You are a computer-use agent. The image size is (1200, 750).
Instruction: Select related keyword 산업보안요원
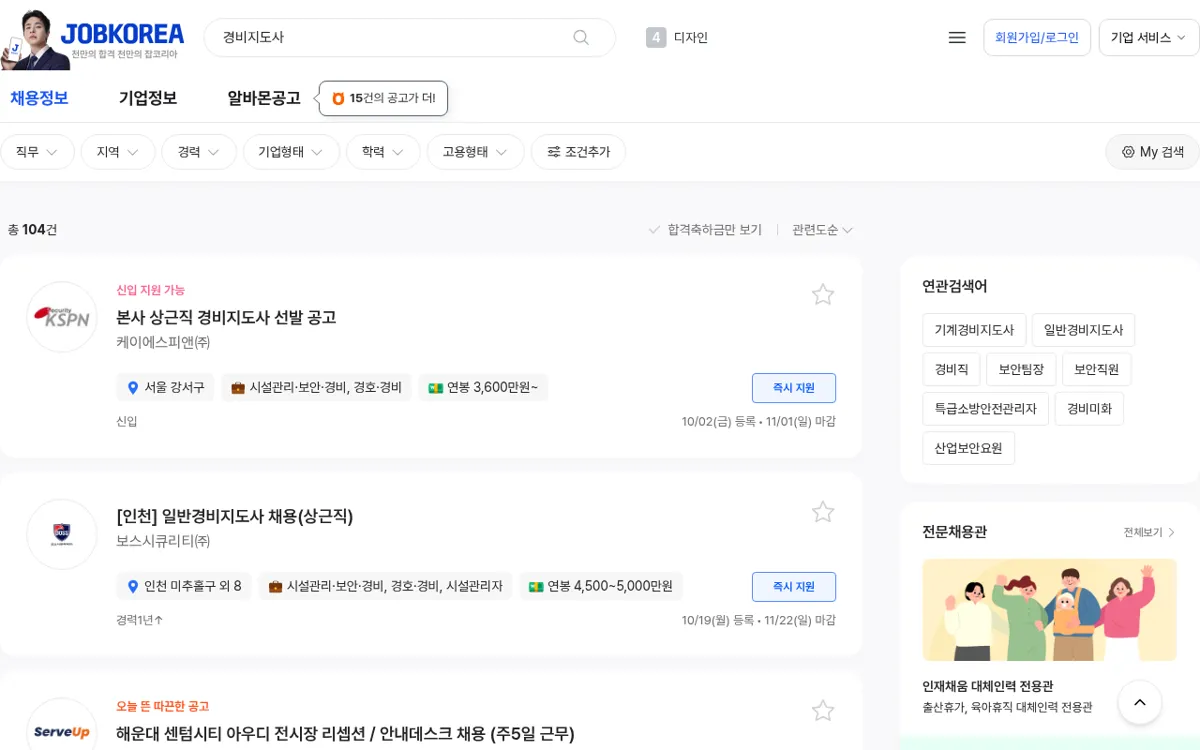click(968, 448)
